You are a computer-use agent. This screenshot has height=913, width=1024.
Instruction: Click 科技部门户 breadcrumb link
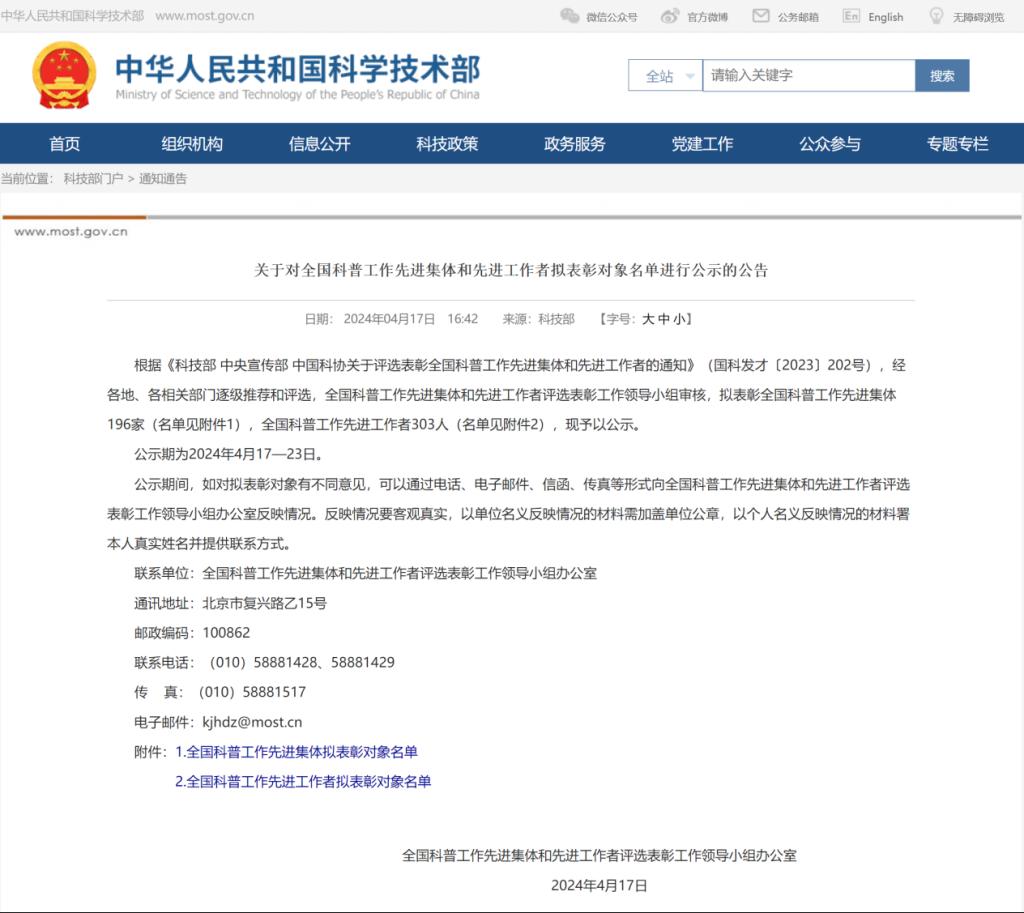(93, 179)
